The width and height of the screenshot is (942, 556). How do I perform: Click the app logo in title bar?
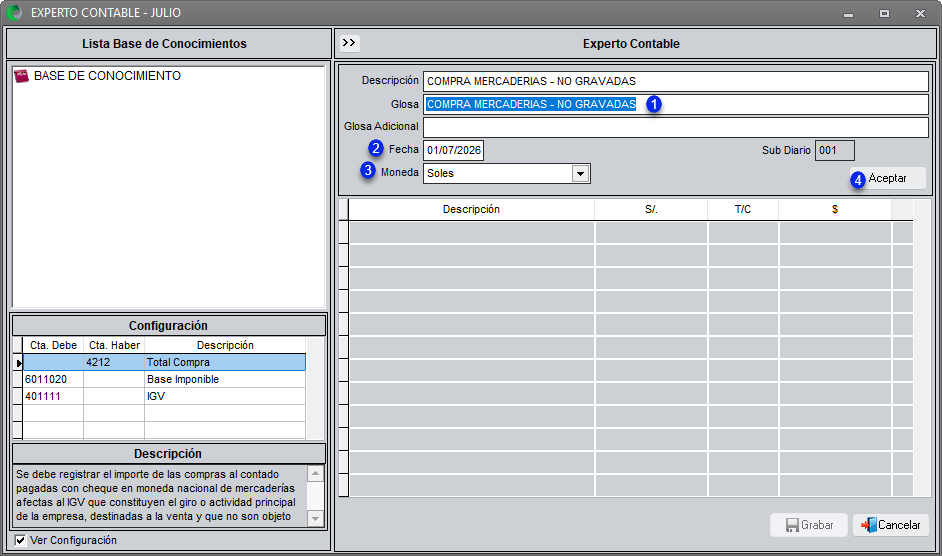click(x=14, y=12)
